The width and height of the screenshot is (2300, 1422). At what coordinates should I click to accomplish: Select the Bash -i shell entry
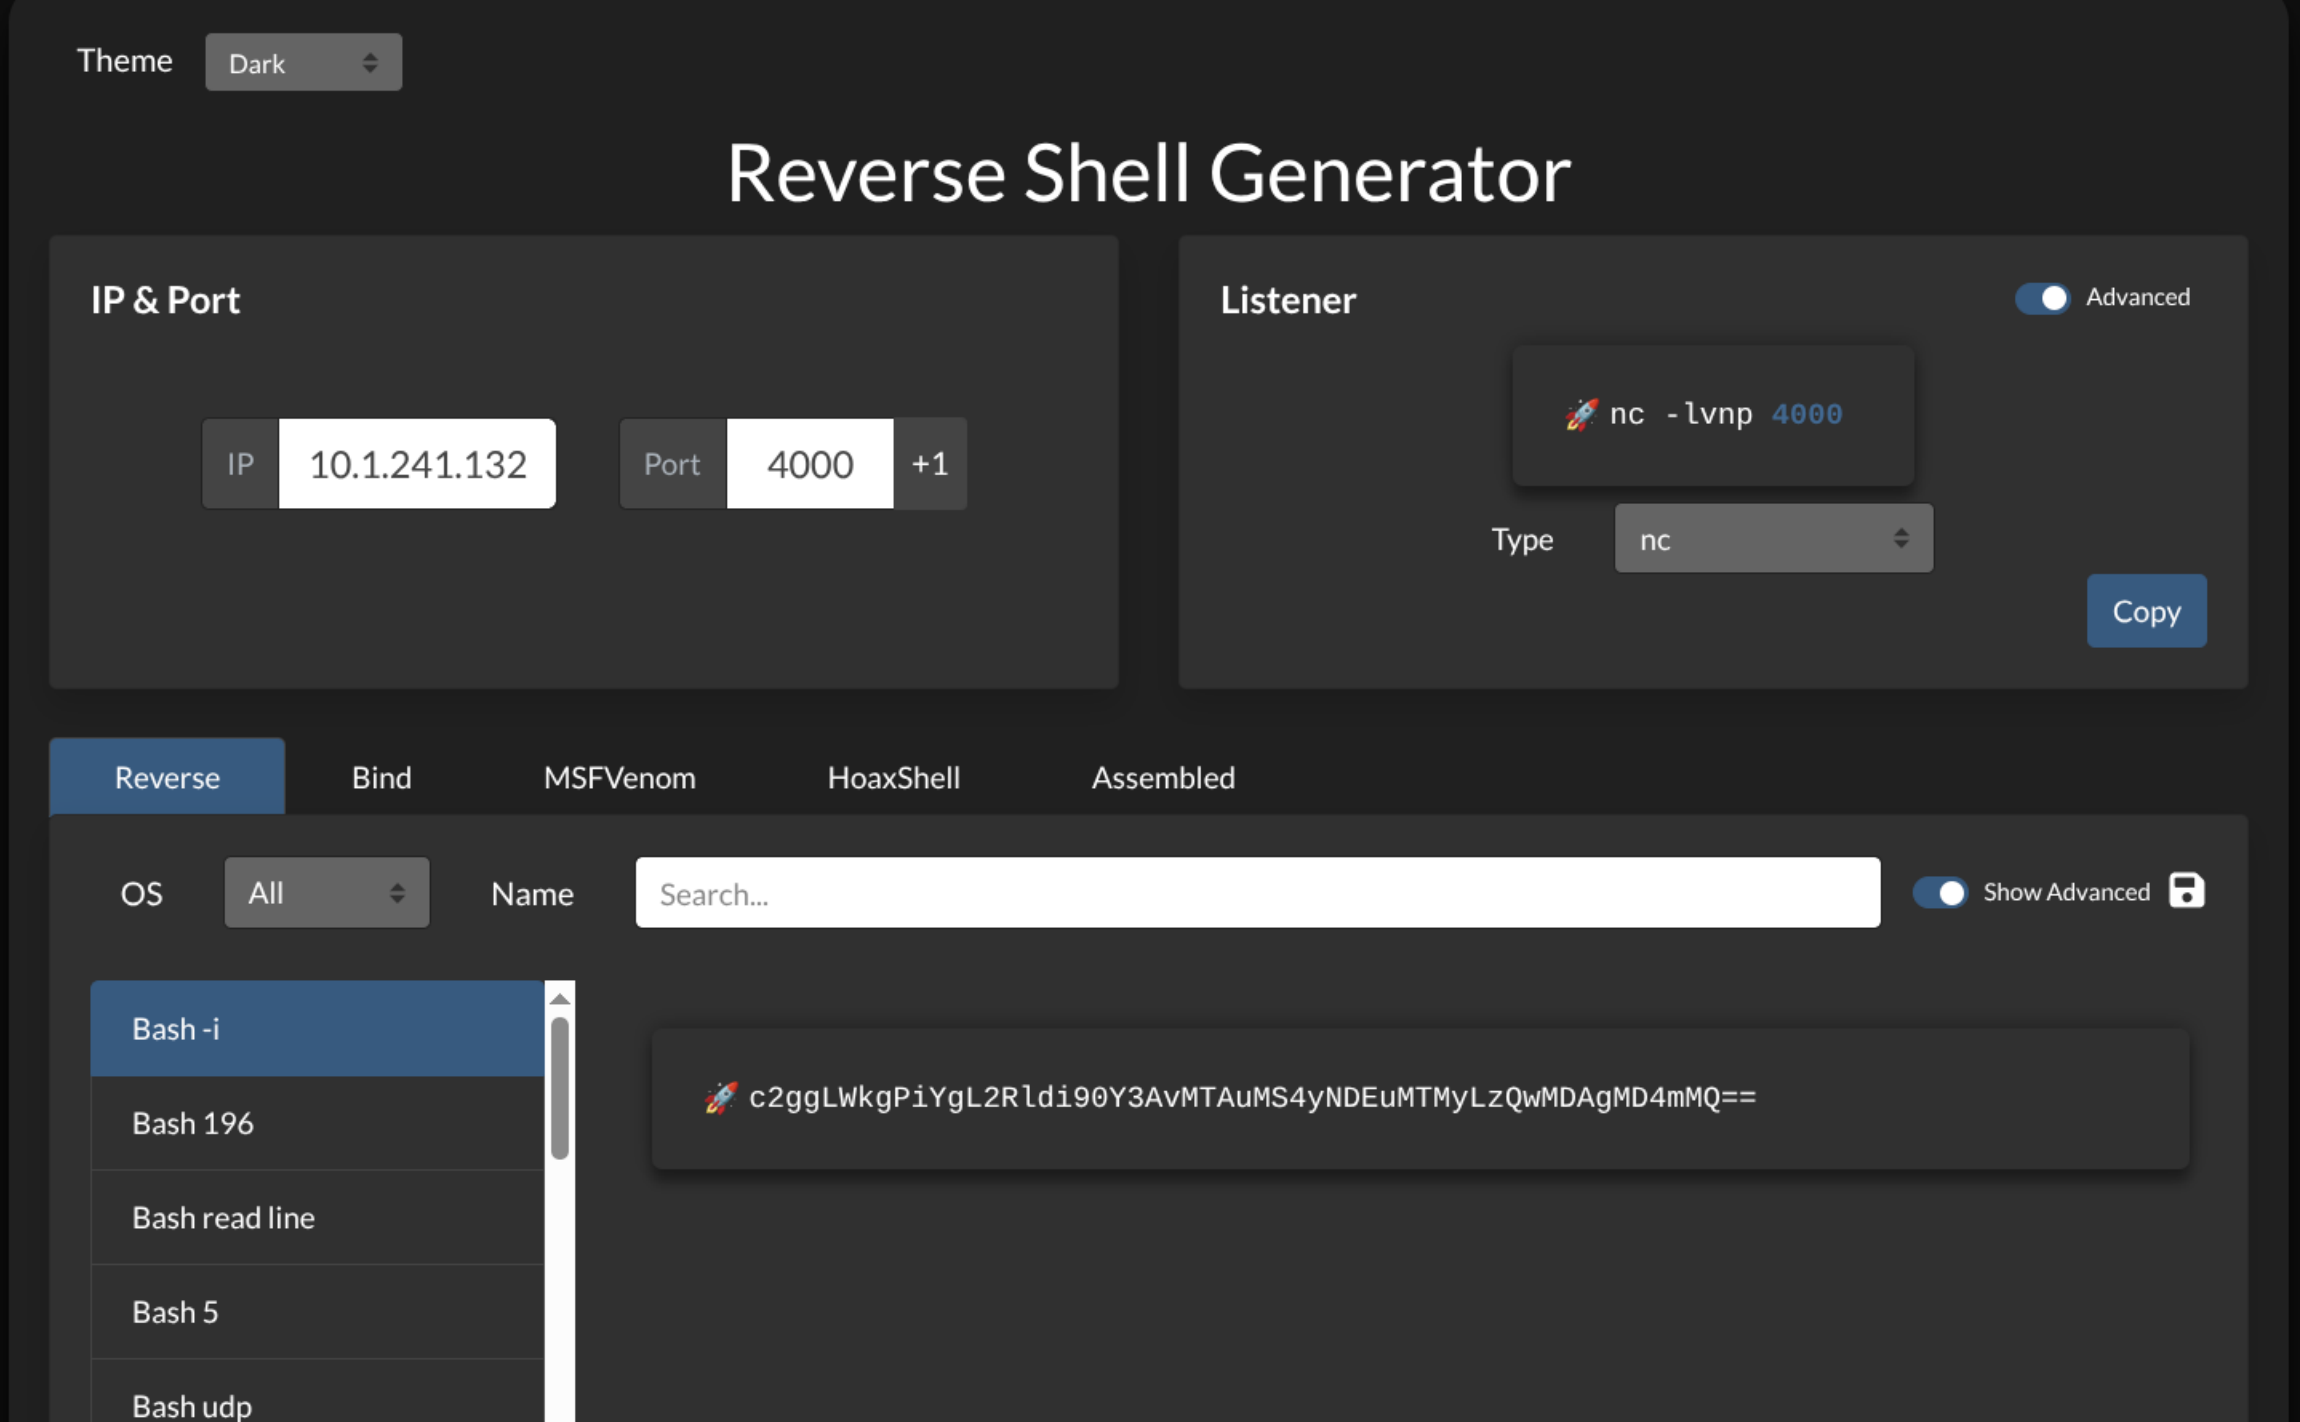tap(317, 1029)
